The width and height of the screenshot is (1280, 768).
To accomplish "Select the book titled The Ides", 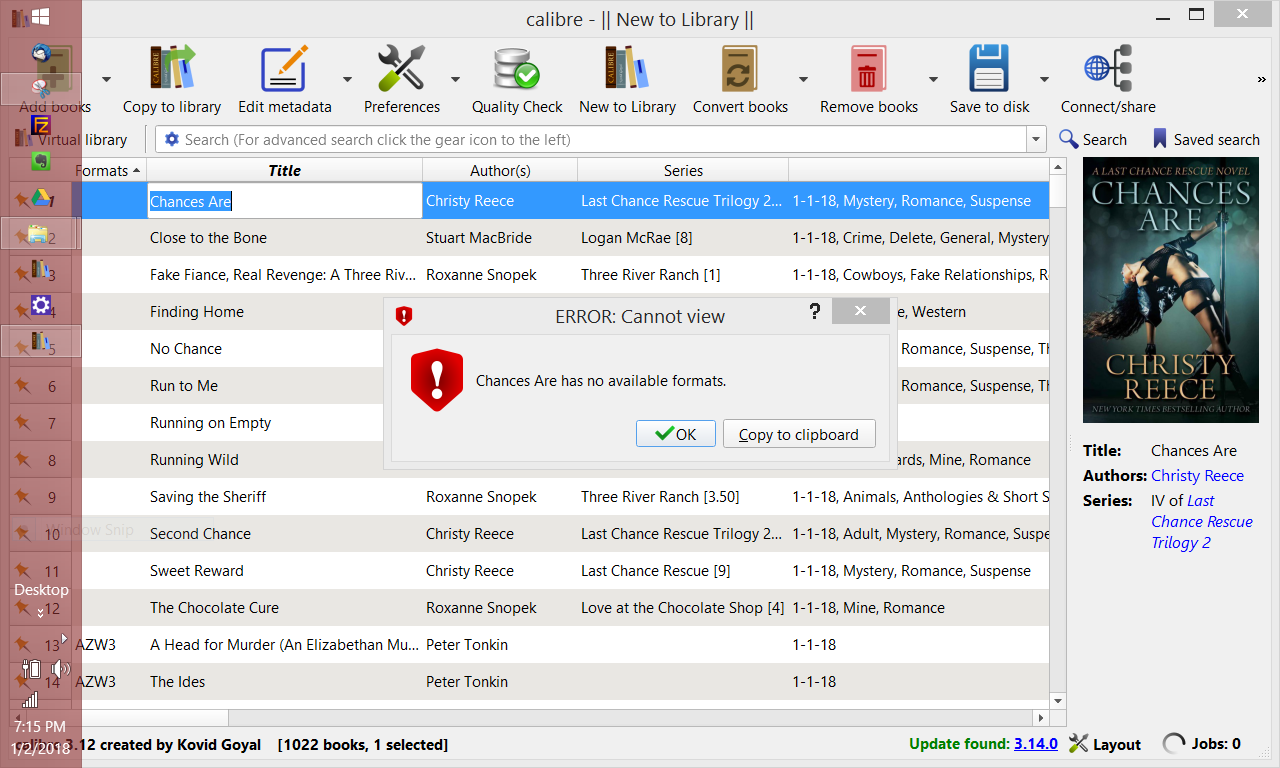I will pyautogui.click(x=178, y=682).
